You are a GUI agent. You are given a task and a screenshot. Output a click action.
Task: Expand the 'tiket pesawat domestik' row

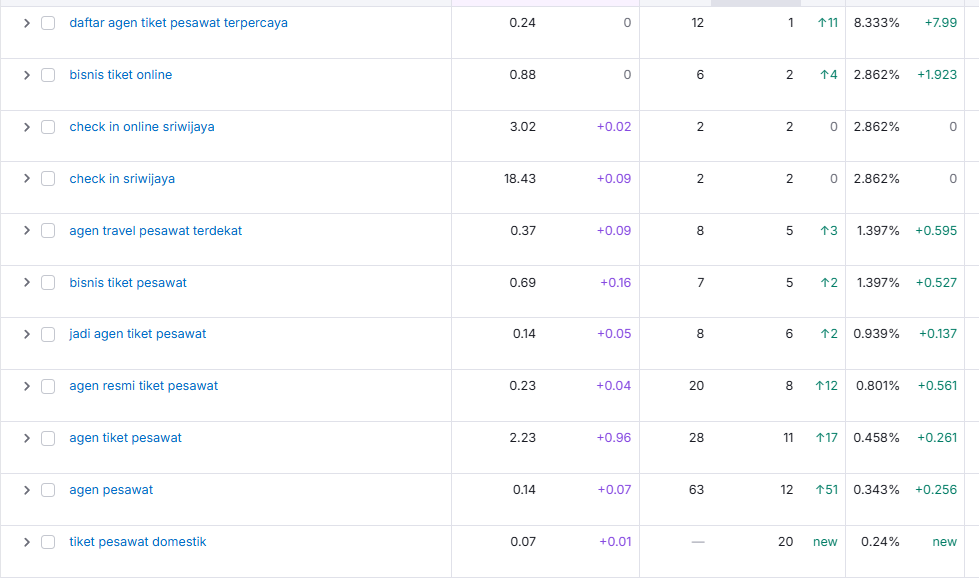click(27, 542)
